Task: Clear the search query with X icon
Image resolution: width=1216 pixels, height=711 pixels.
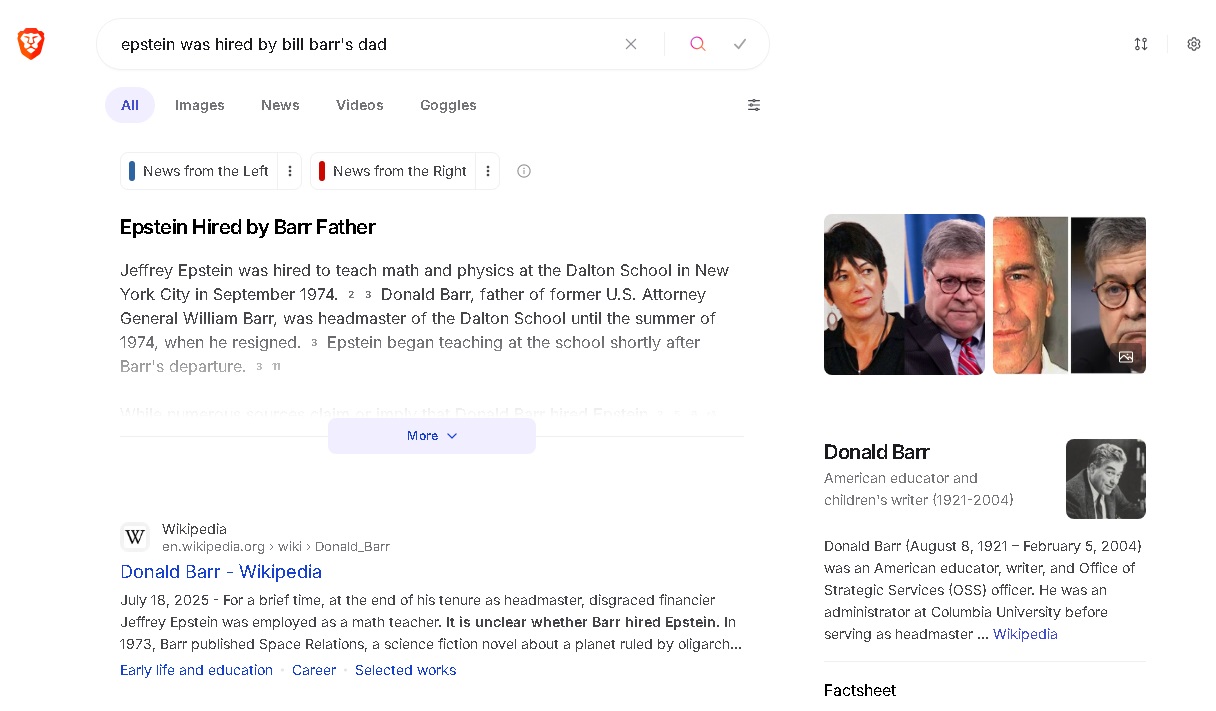Action: (631, 44)
